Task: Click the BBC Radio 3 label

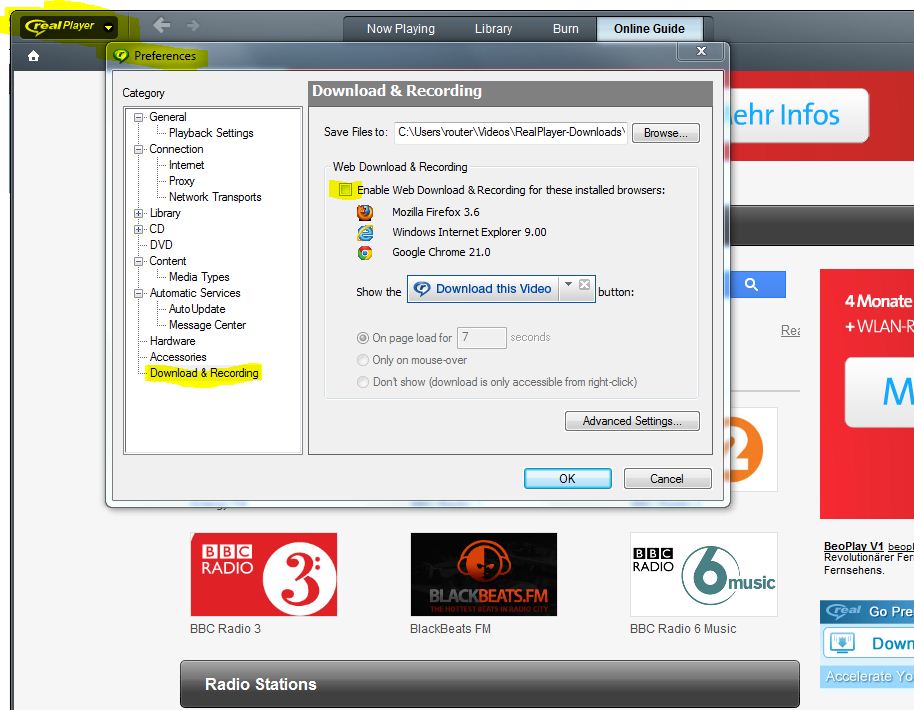Action: 225,629
